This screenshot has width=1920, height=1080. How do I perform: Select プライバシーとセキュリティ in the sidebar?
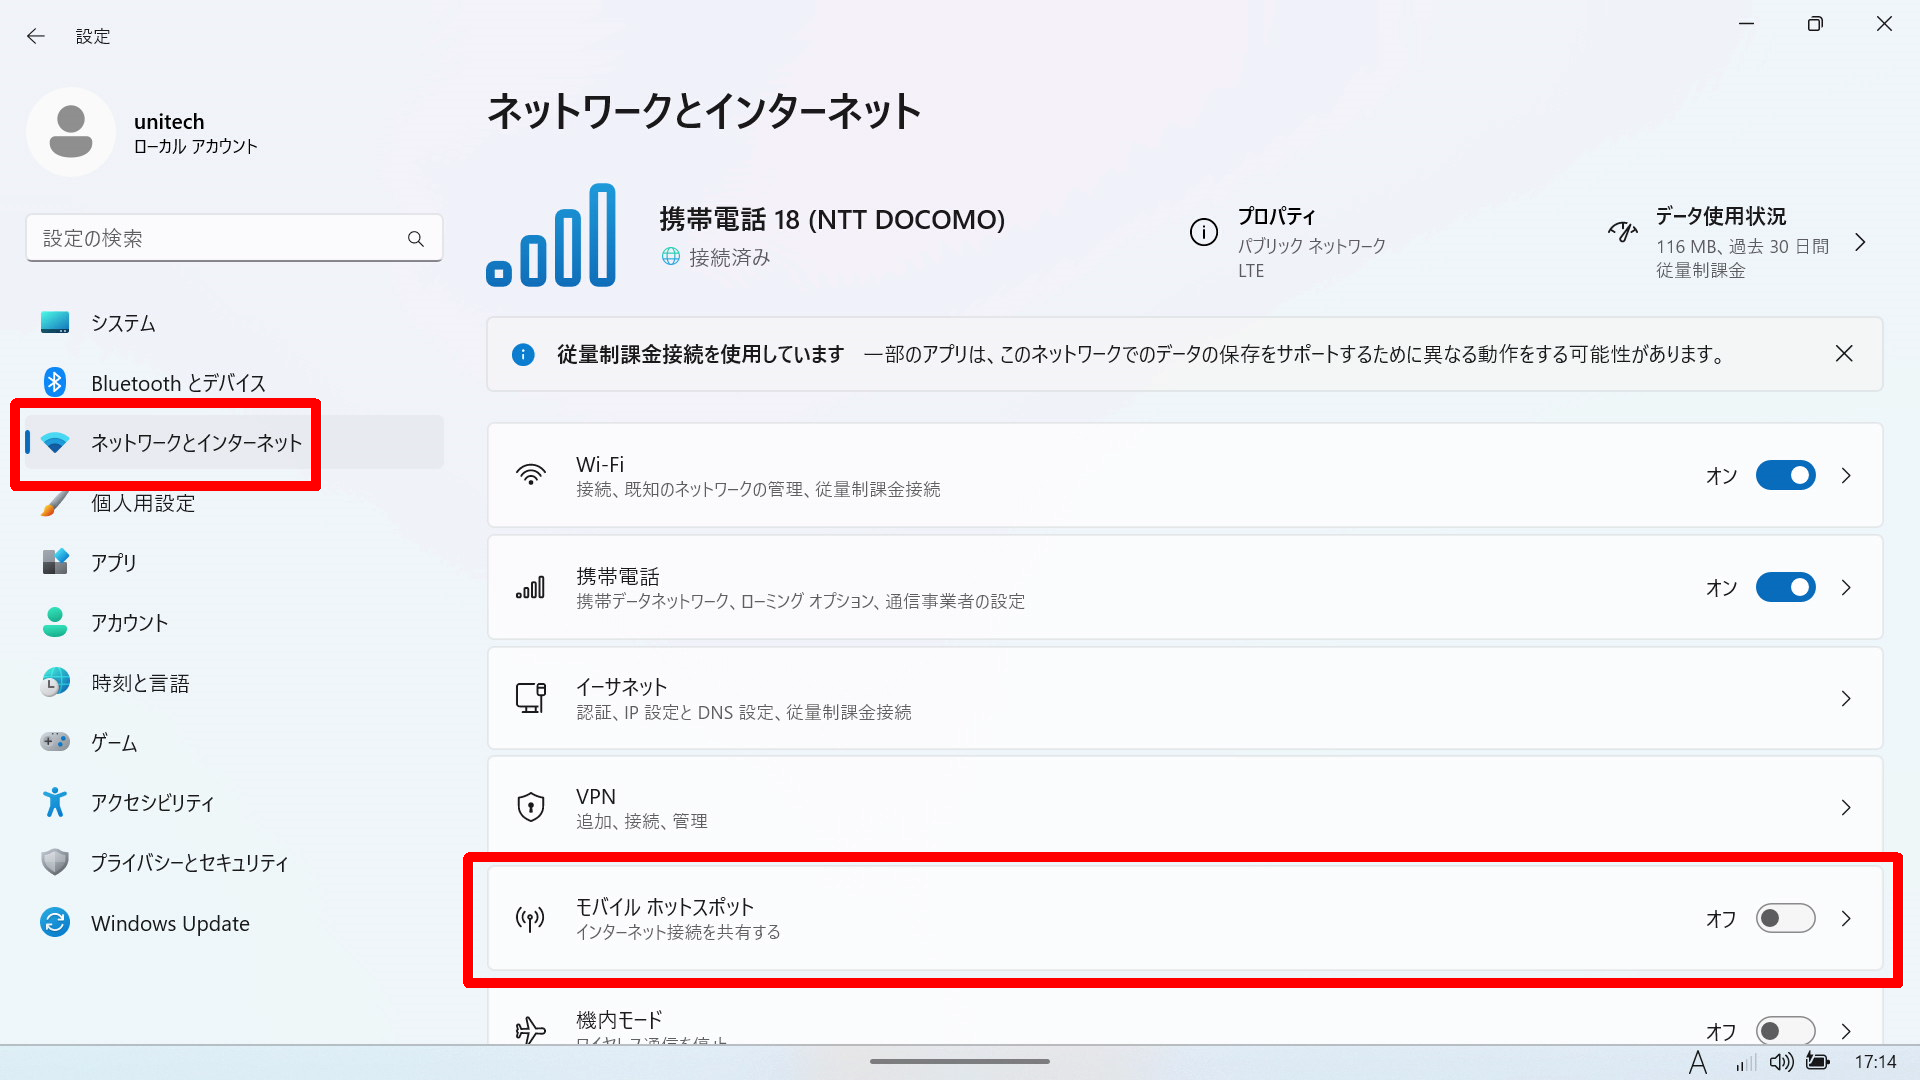189,863
